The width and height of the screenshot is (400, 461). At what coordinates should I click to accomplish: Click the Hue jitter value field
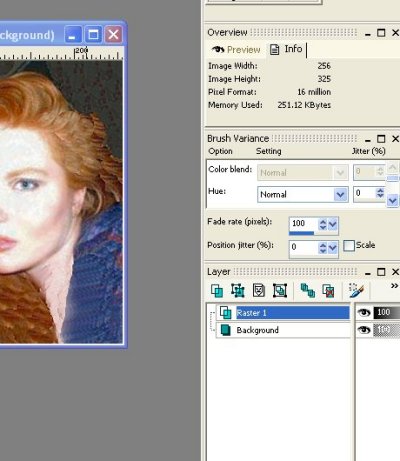[365, 193]
